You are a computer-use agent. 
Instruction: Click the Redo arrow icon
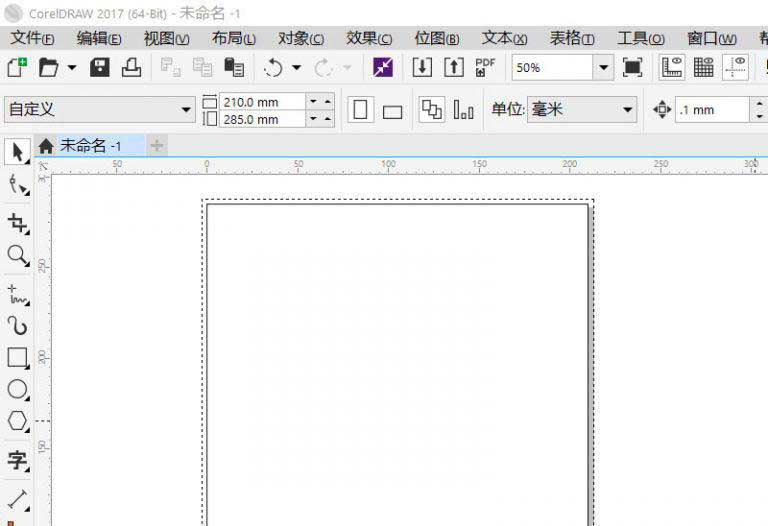[x=324, y=68]
